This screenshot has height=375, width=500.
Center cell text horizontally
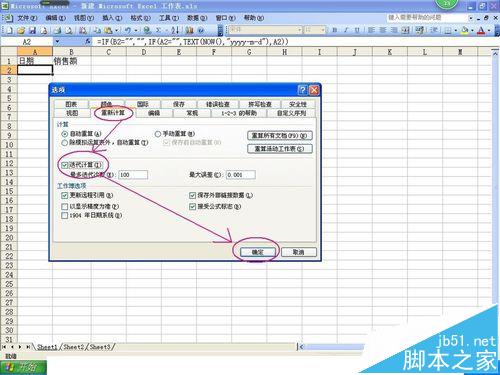(x=383, y=30)
